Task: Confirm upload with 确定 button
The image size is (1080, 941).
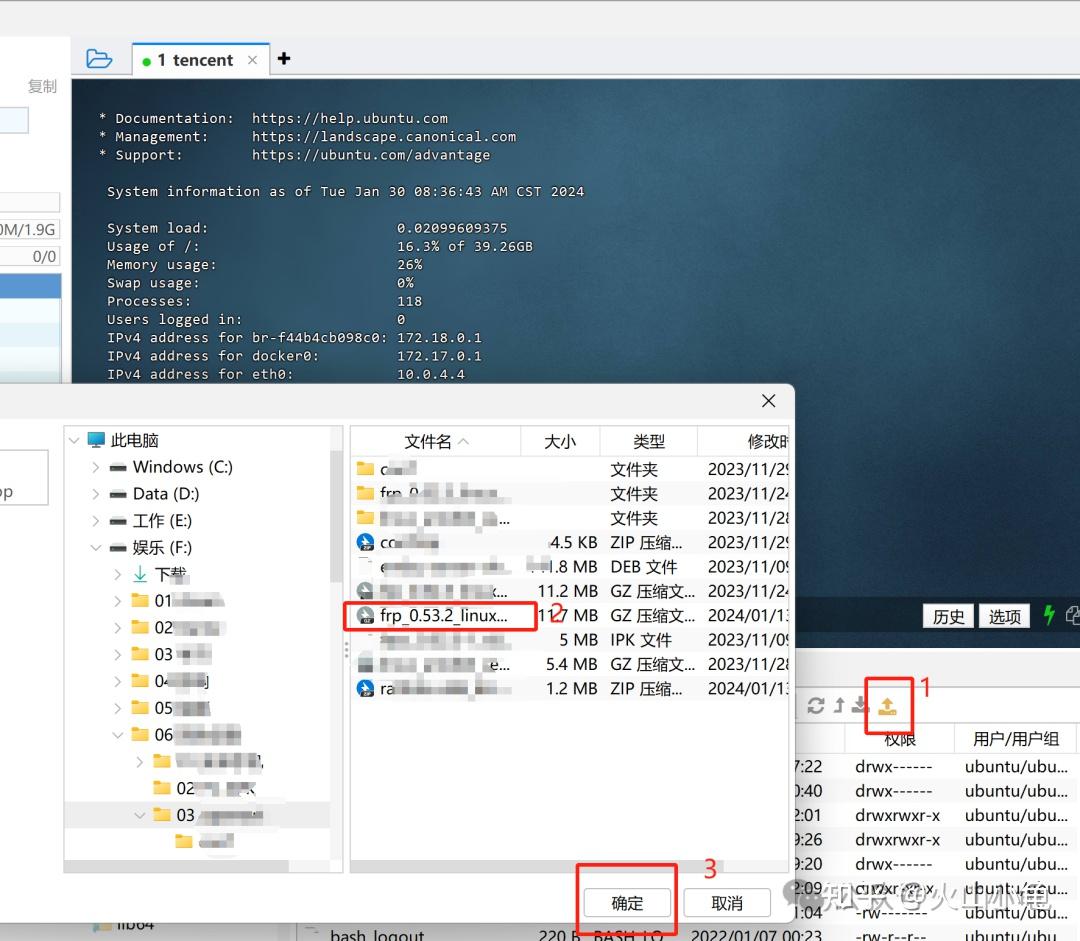Action: [x=626, y=902]
